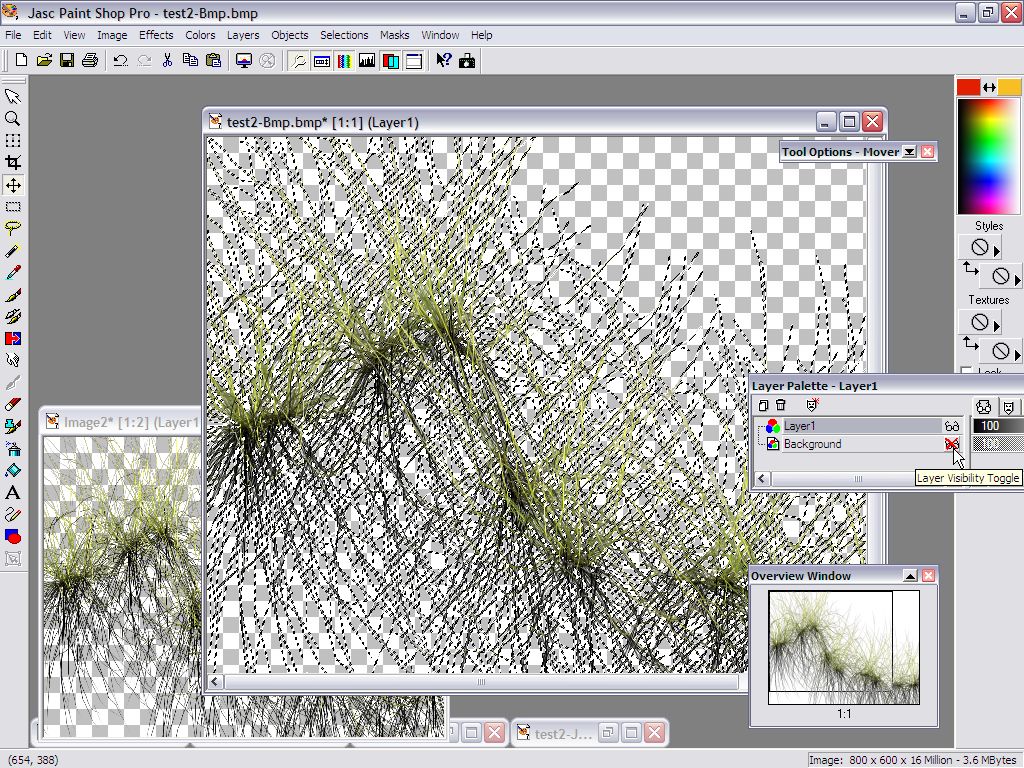Open the foreground Styles flyout arrow

point(996,250)
